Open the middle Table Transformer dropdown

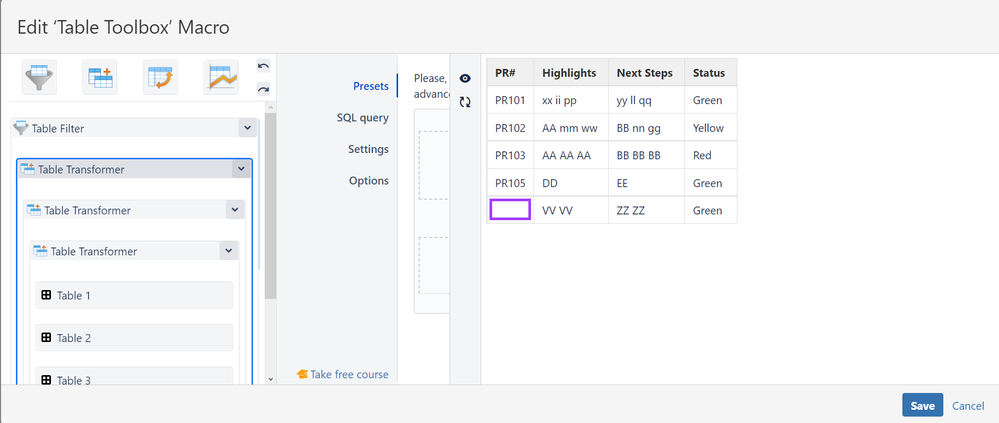point(235,210)
